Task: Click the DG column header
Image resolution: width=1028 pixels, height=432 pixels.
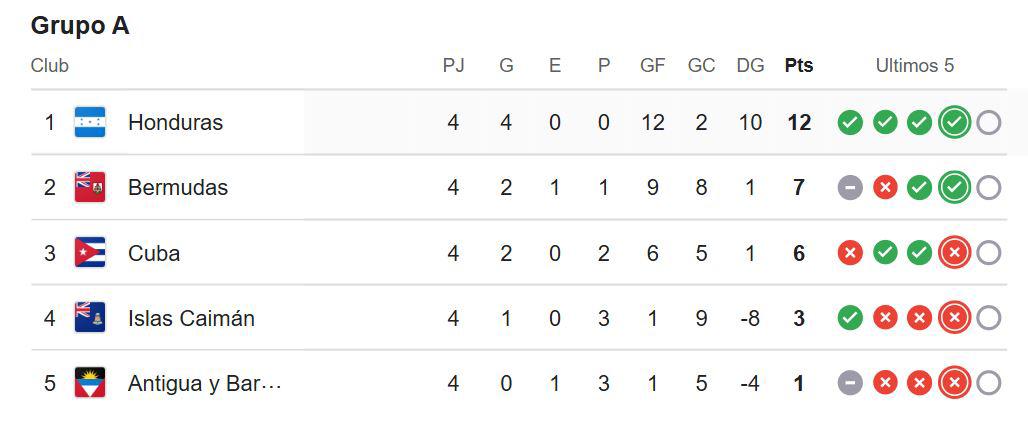Action: tap(750, 66)
